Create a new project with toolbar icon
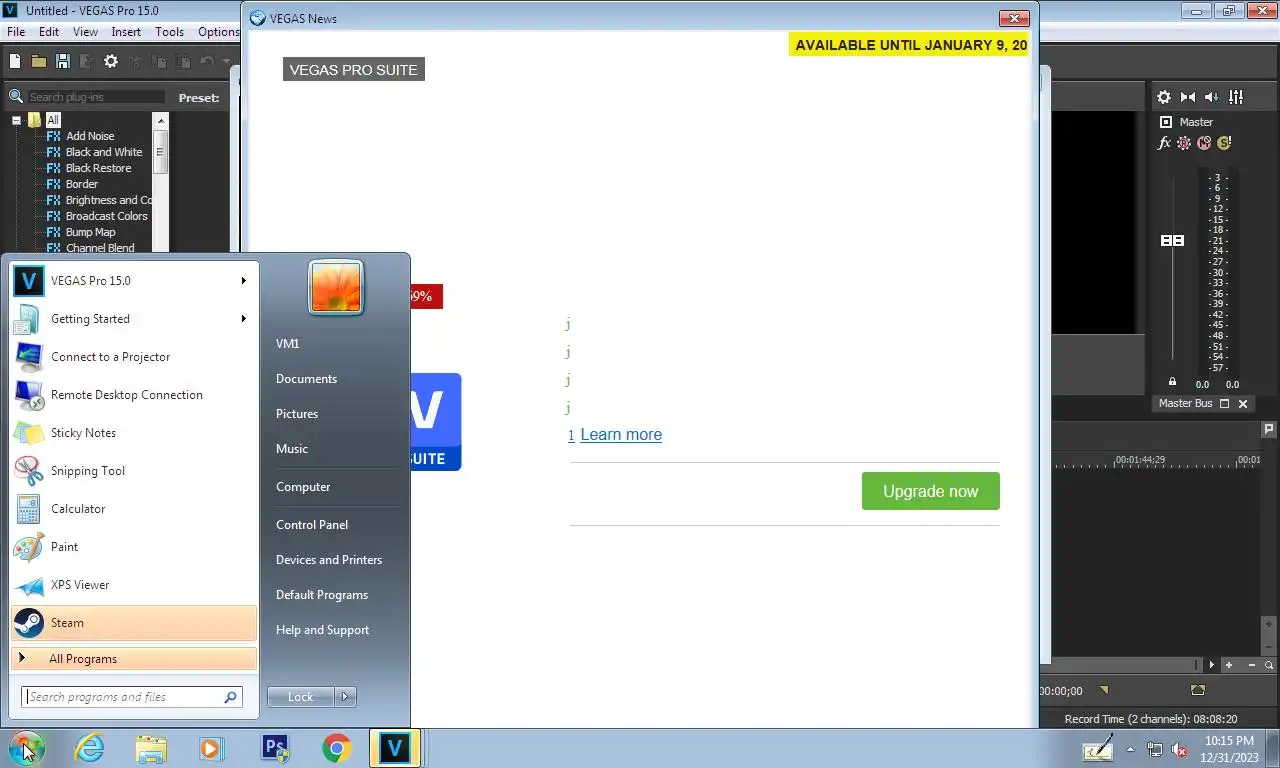 click(15, 62)
